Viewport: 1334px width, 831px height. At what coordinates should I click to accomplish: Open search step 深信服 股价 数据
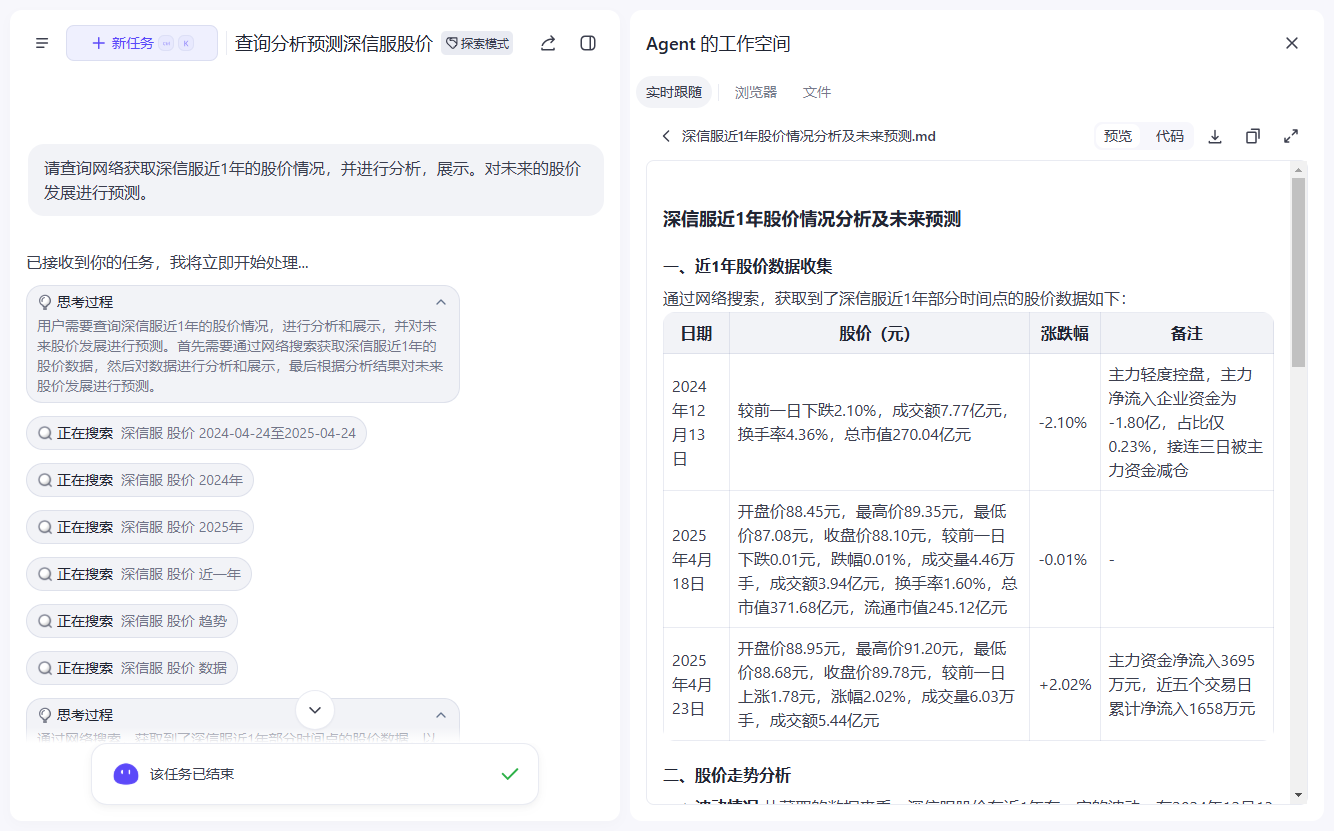(132, 668)
